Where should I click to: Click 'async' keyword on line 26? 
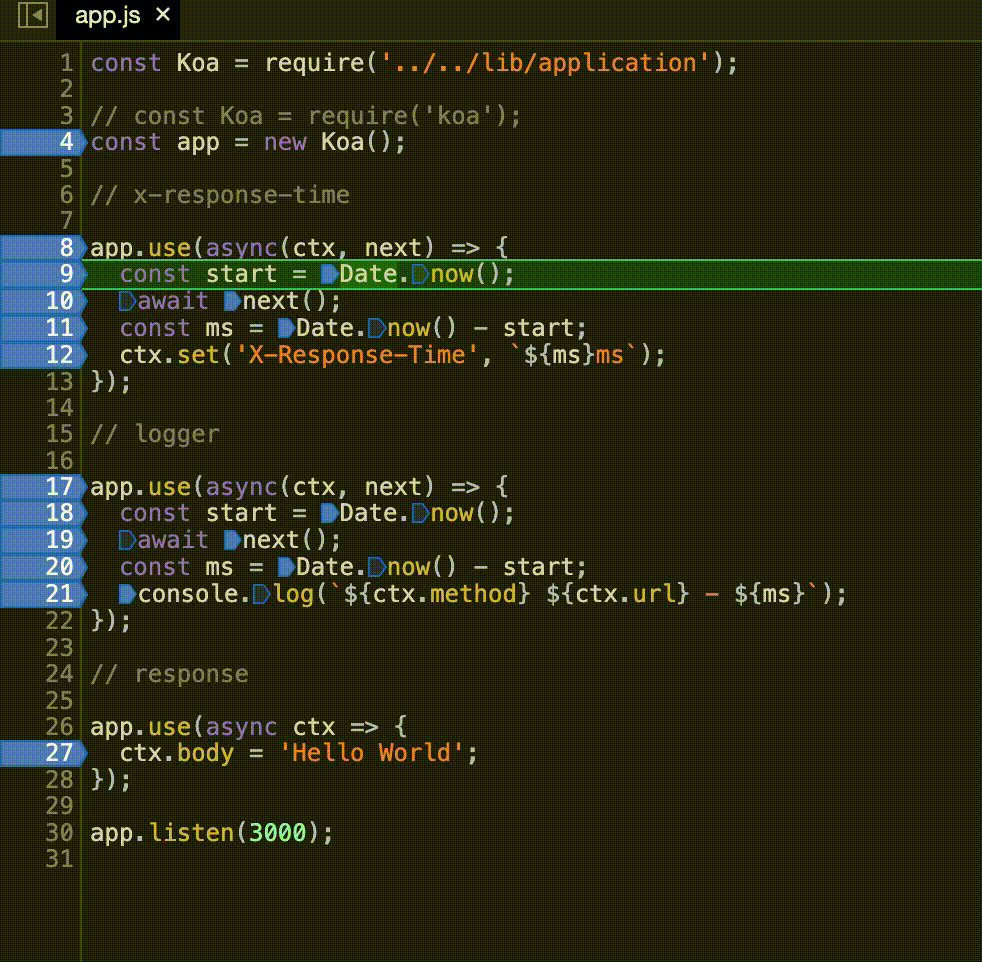point(241,727)
